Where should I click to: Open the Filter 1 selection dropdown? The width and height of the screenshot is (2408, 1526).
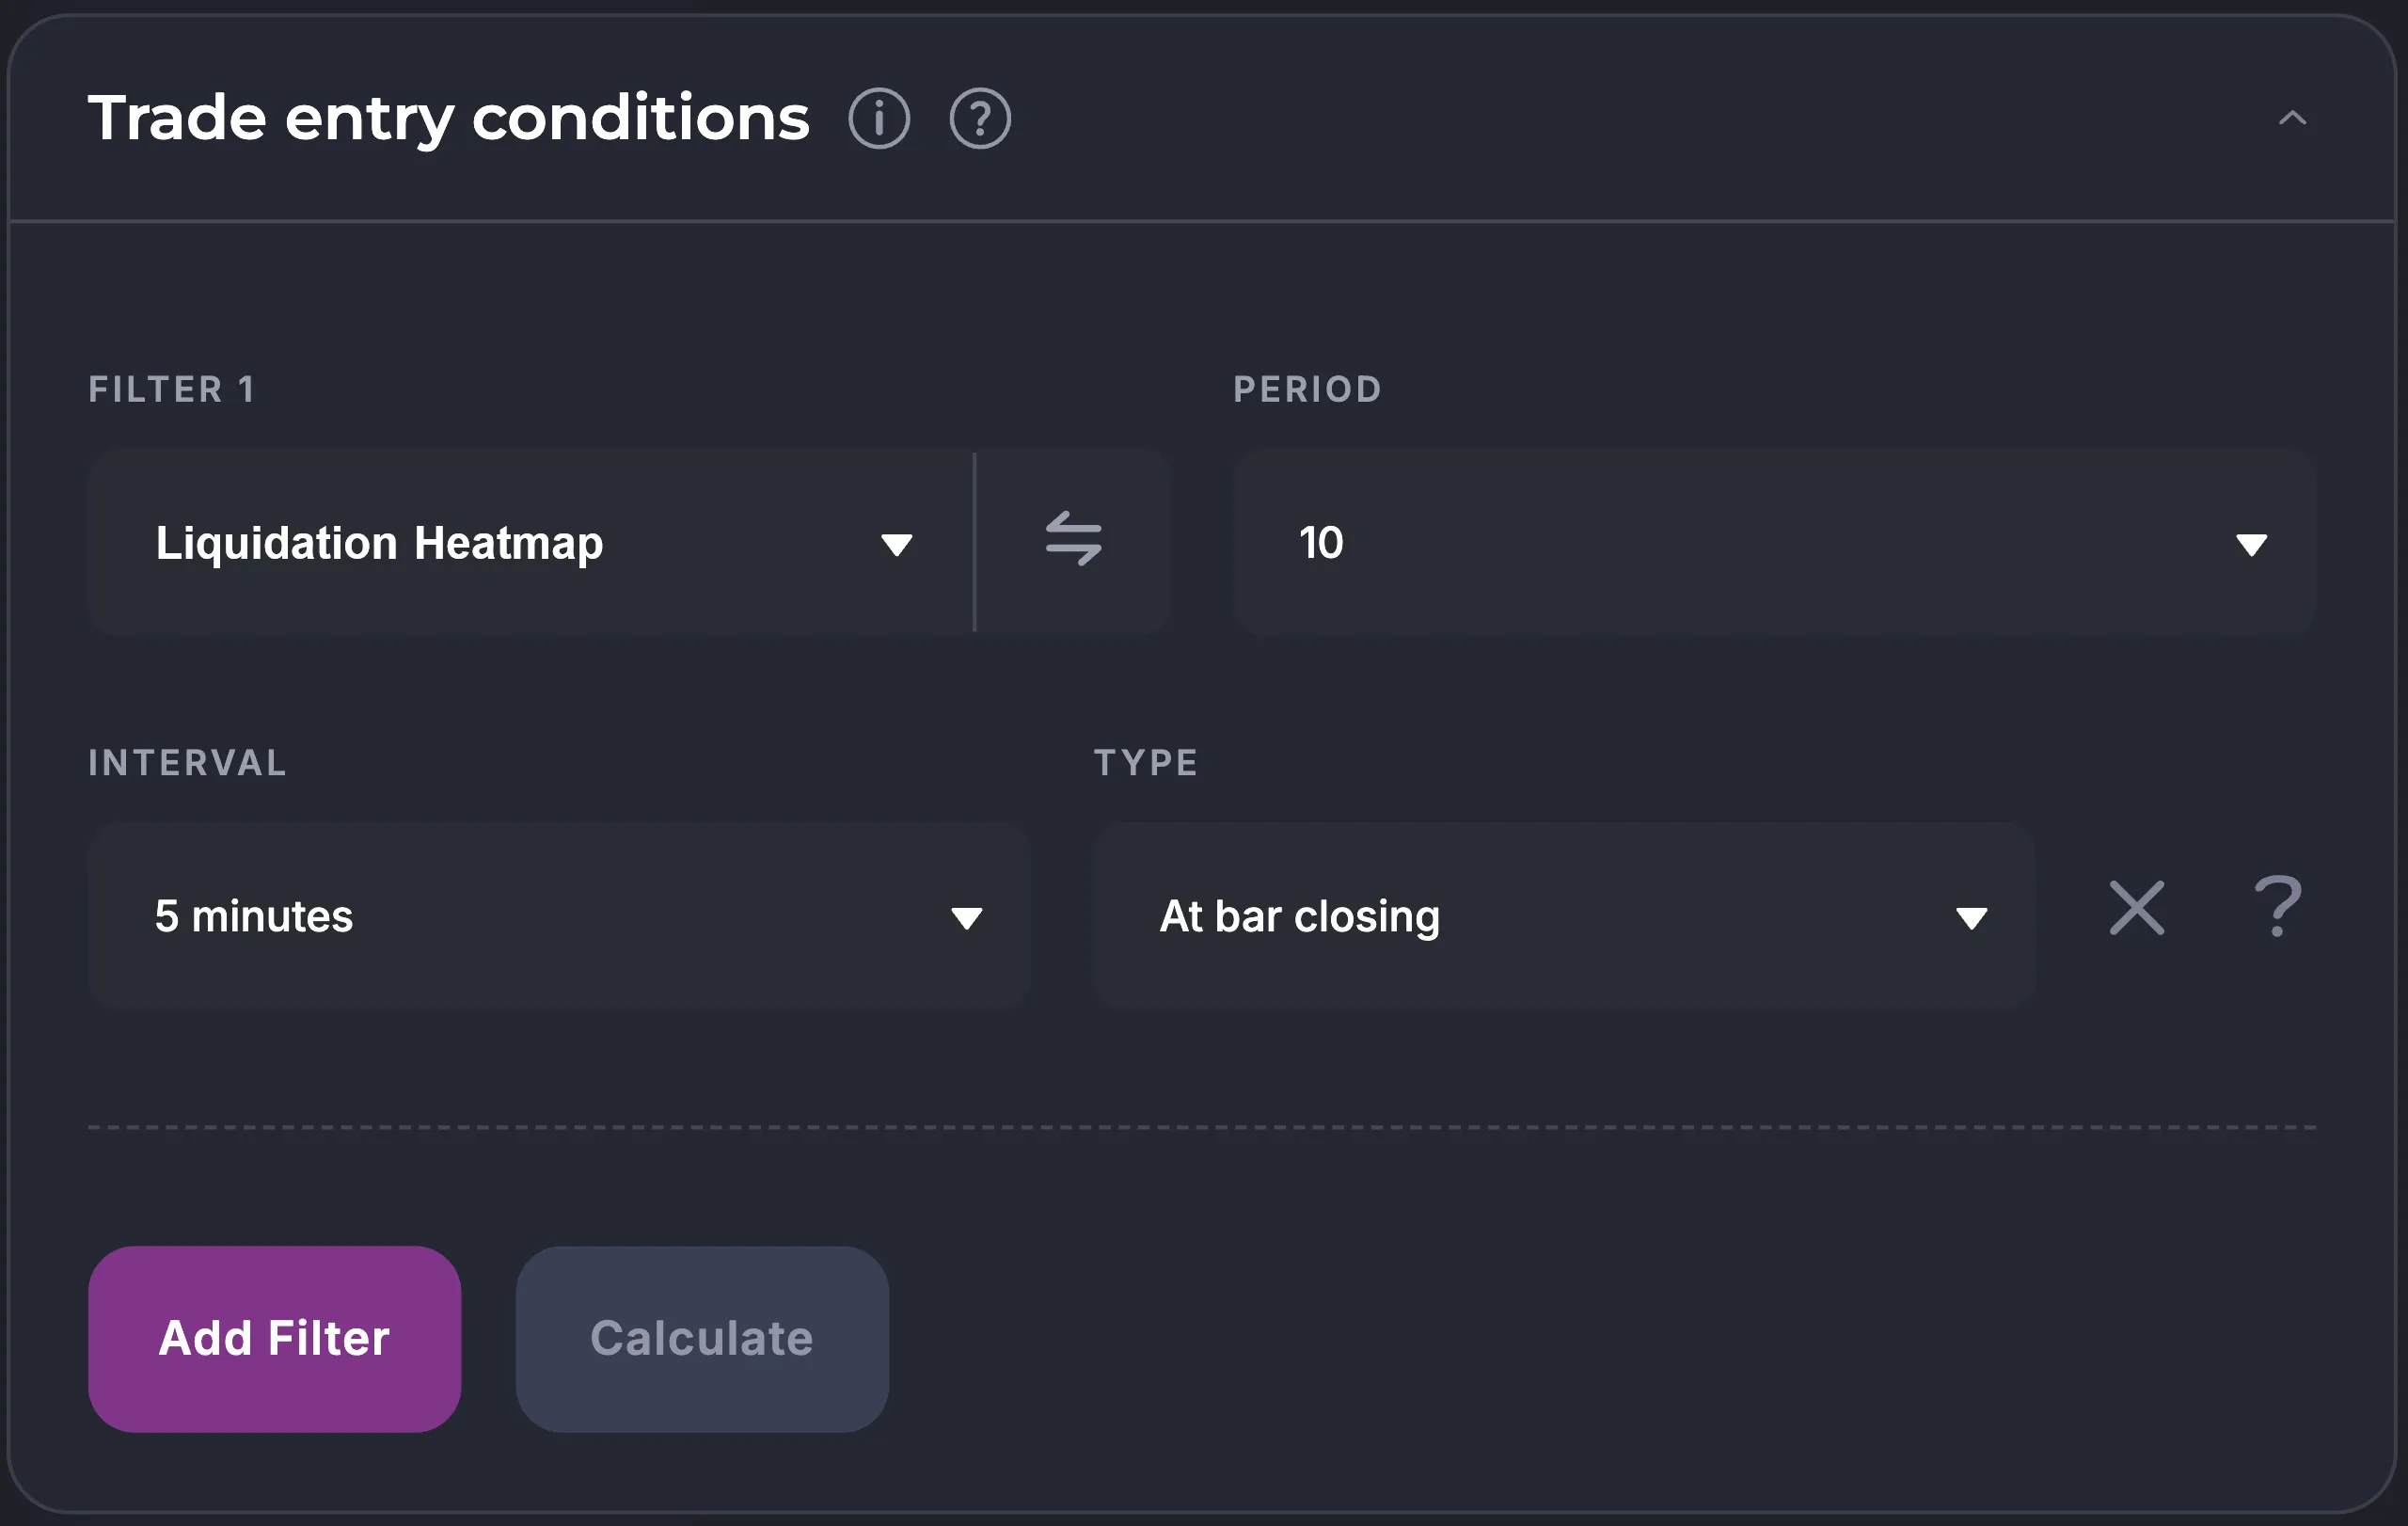530,543
